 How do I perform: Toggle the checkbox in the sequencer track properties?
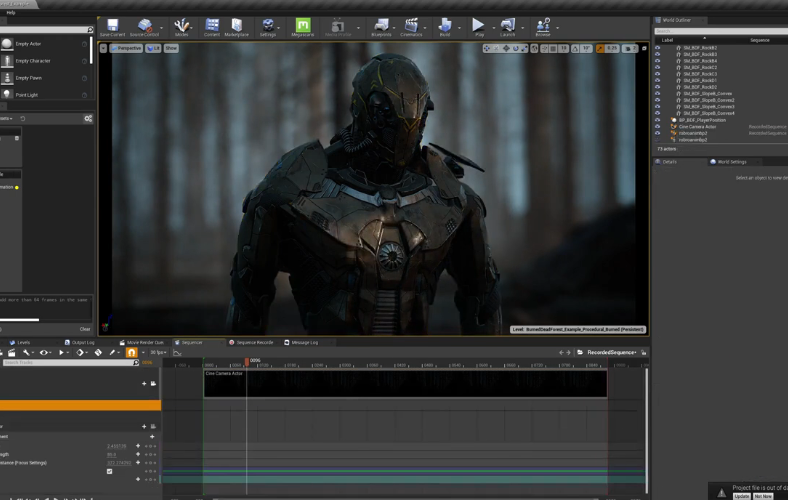click(110, 471)
